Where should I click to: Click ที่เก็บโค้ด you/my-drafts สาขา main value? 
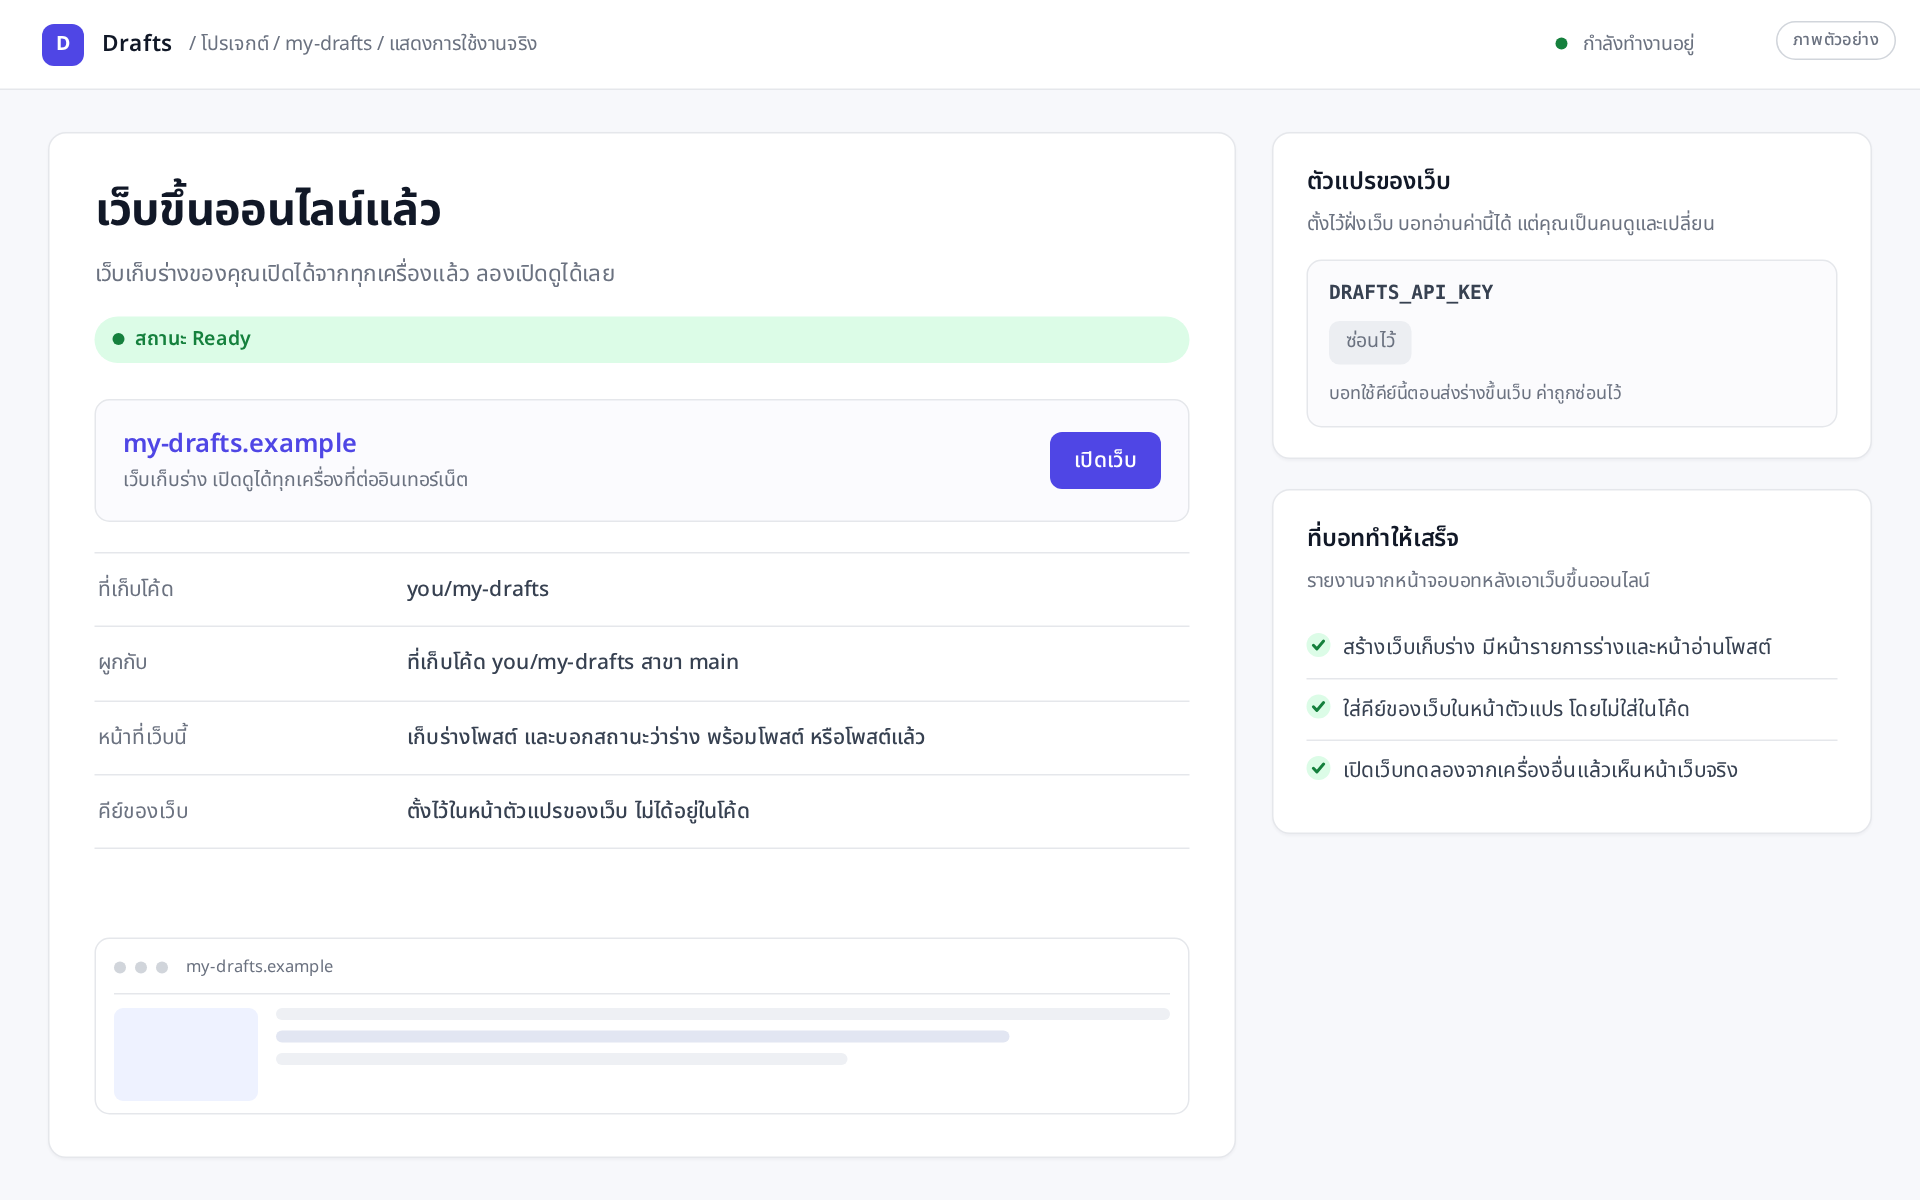[x=573, y=662]
